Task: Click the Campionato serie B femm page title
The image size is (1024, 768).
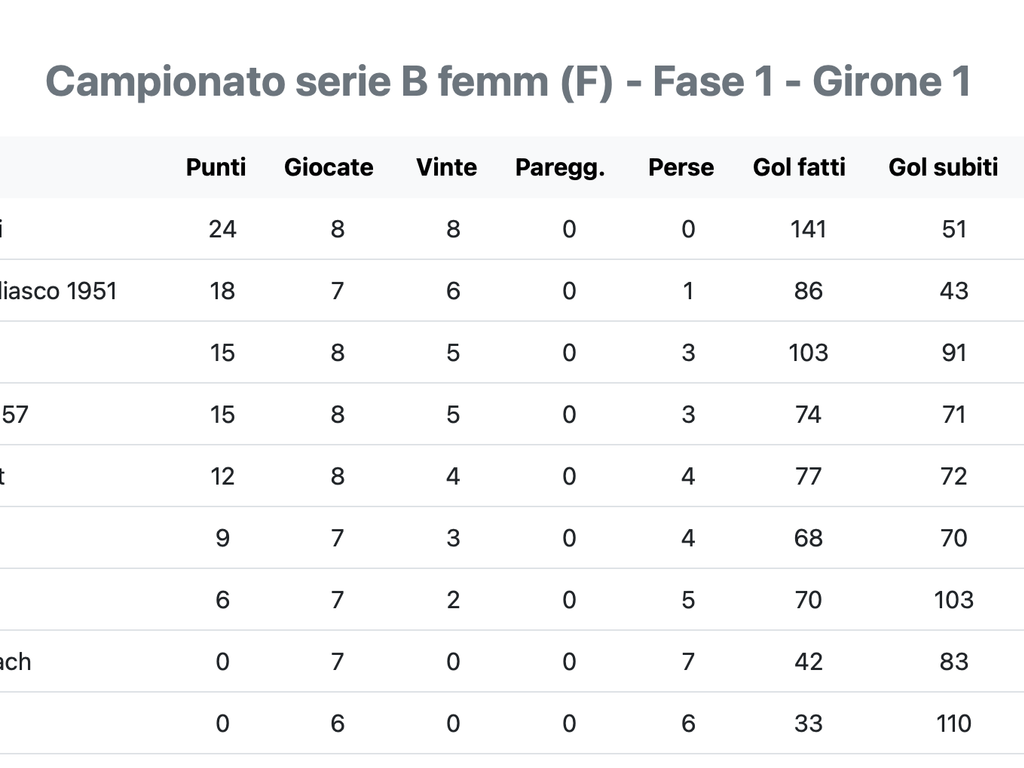Action: (x=508, y=81)
